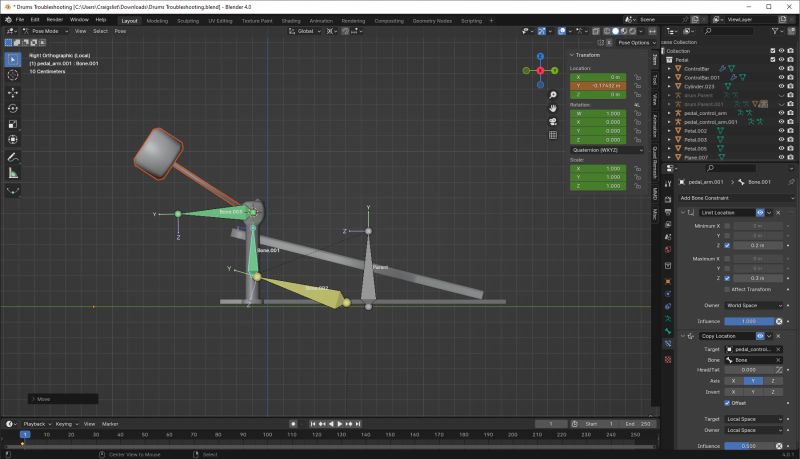Toggle Limit Location constraint eye visibility
Image resolution: width=800 pixels, height=459 pixels.
point(760,213)
